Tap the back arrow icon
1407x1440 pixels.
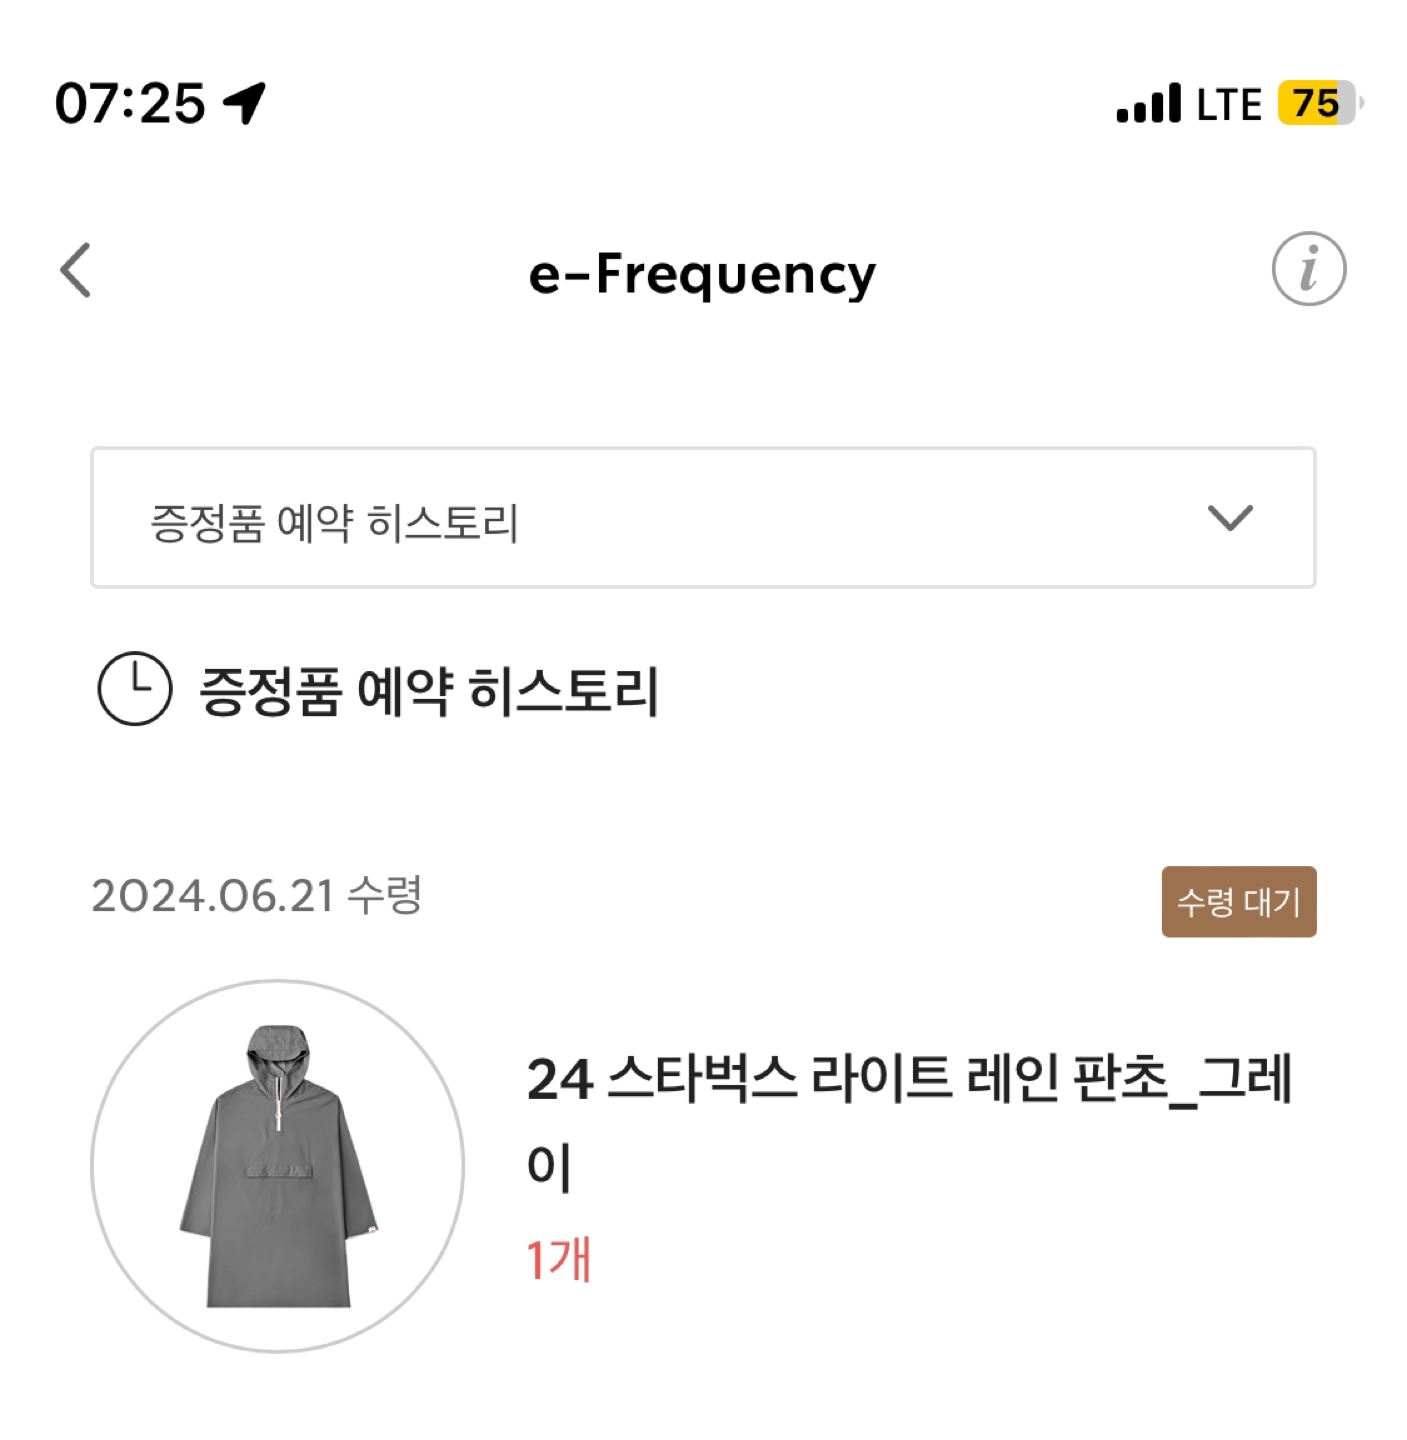click(x=76, y=270)
